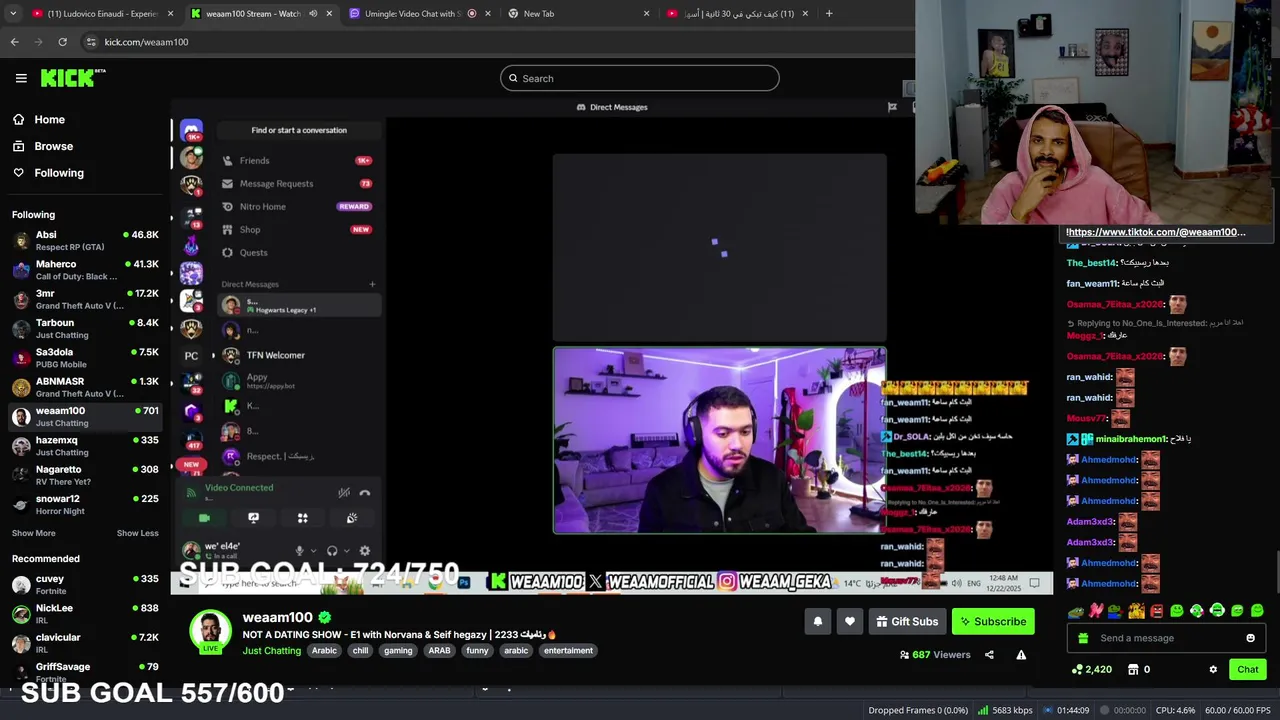This screenshot has height=720, width=1280.
Task: Open the browser tab search dropdown
Action: coord(14,14)
